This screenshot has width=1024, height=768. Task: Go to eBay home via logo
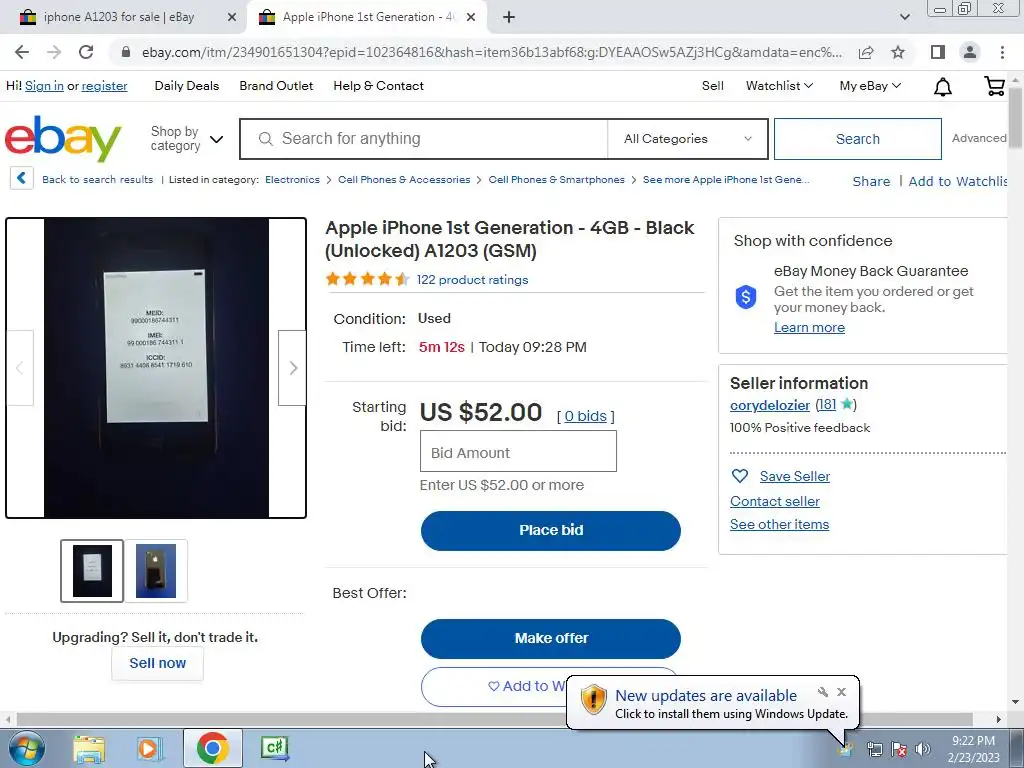point(63,138)
